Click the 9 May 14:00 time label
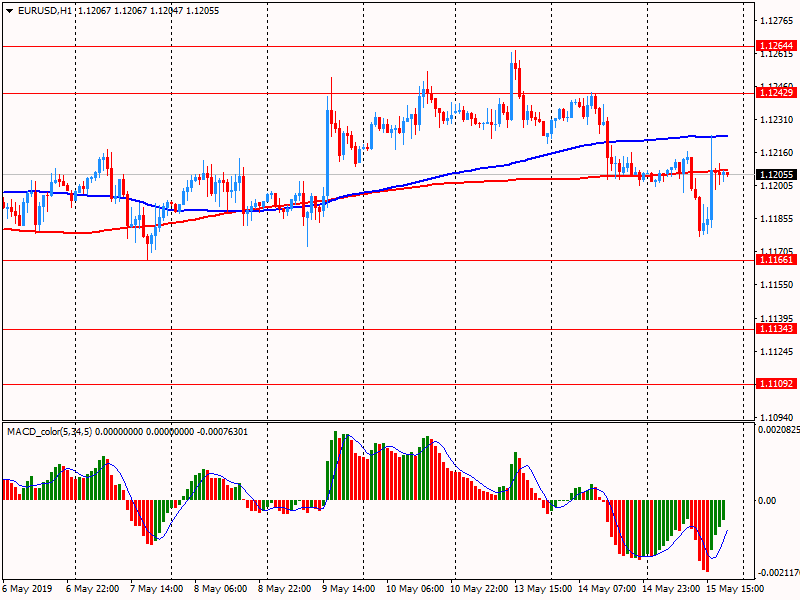800x600 pixels. point(350,590)
